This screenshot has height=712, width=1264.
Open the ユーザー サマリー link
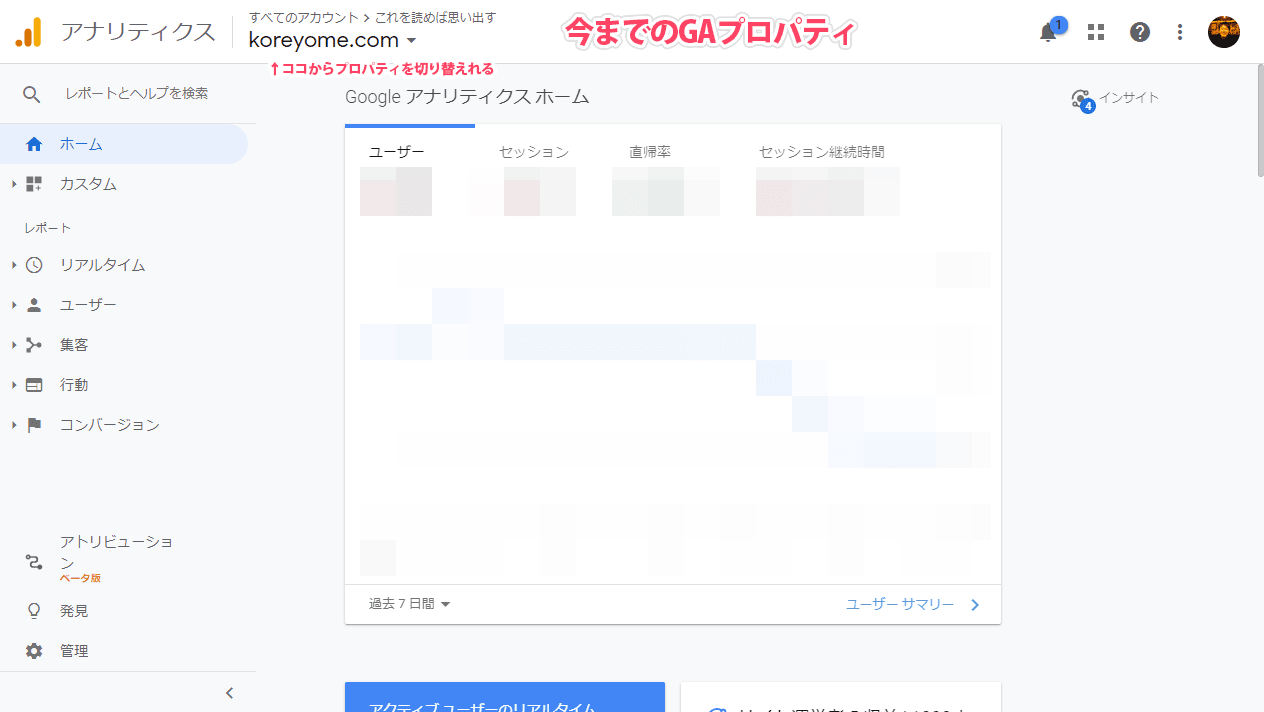click(913, 604)
